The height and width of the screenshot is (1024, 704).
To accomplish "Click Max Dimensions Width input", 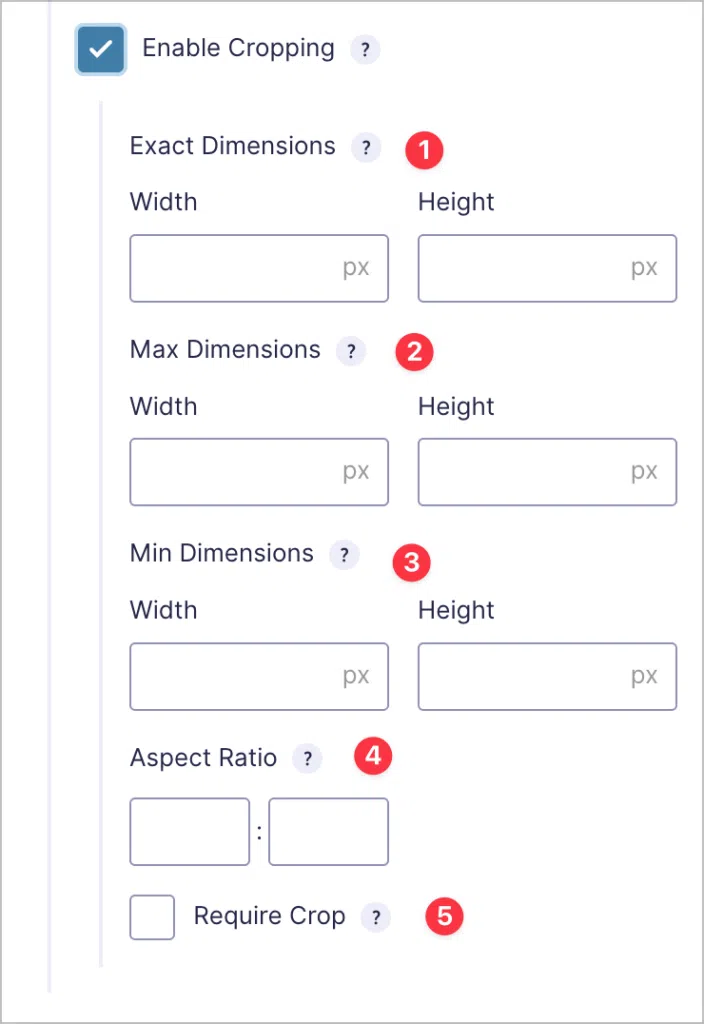I will coord(259,472).
